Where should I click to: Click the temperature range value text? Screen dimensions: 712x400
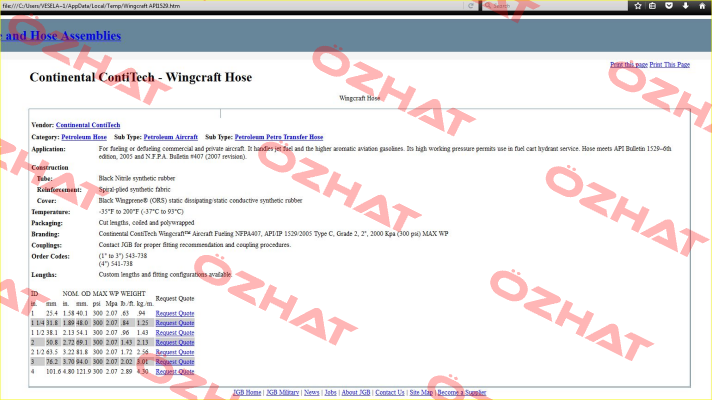pyautogui.click(x=141, y=212)
